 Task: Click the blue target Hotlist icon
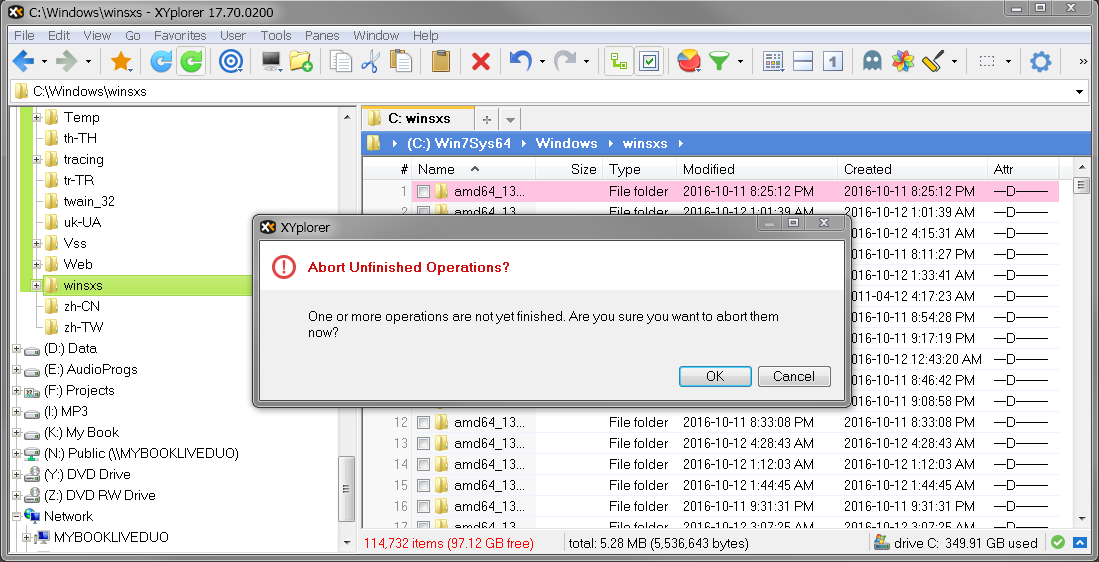(x=231, y=62)
